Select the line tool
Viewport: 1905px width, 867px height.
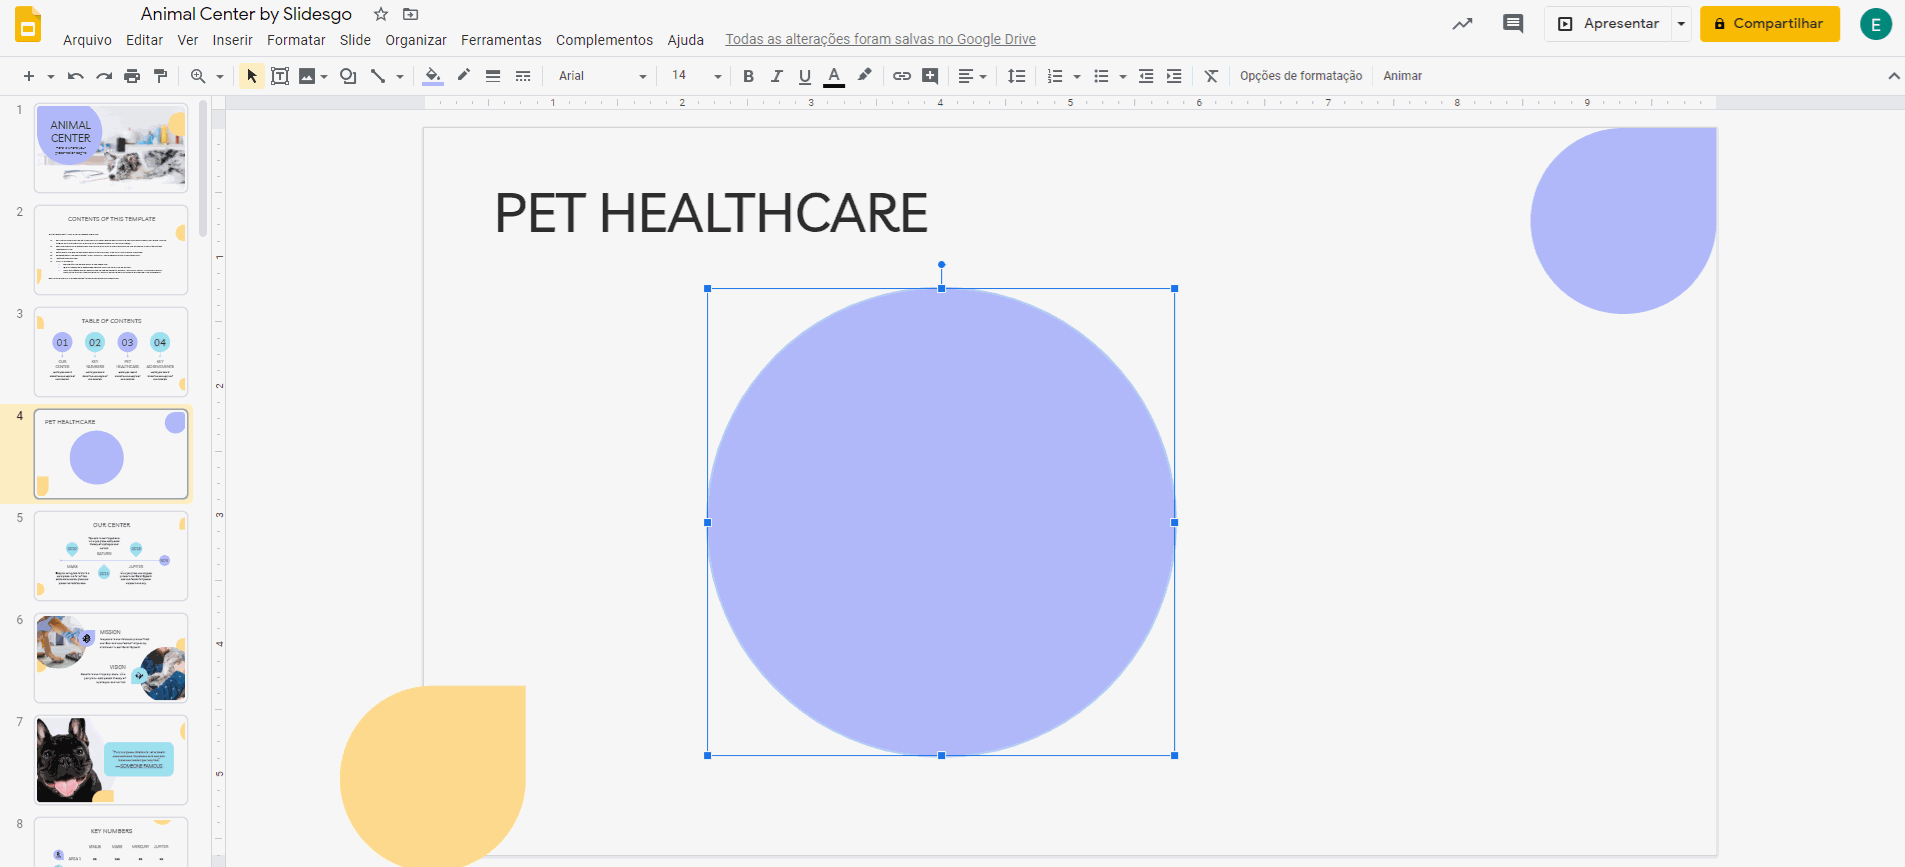(x=378, y=76)
